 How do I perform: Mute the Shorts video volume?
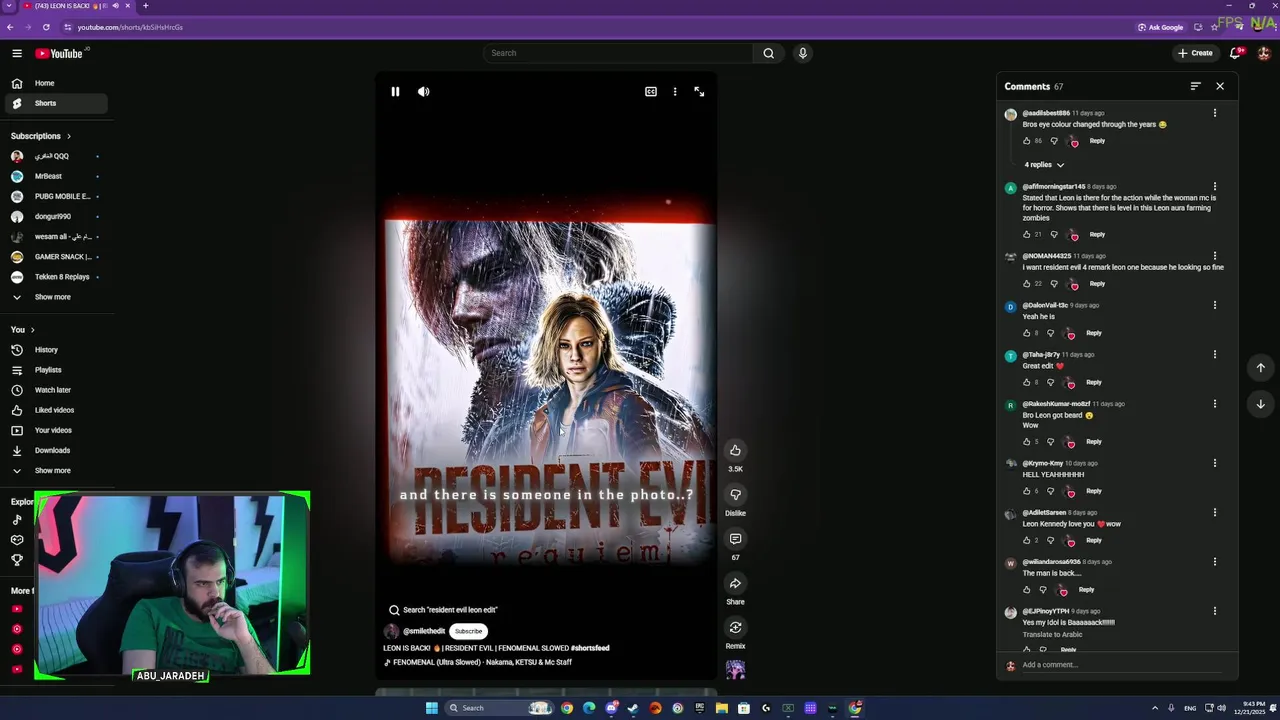[424, 92]
